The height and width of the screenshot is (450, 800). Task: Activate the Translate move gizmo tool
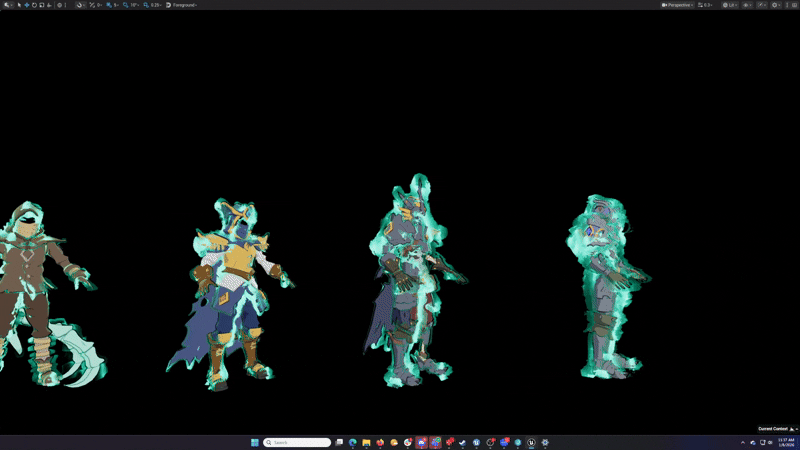tap(27, 5)
